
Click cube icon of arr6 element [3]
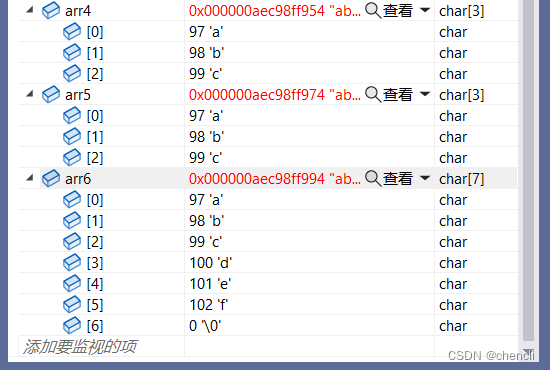(72, 263)
